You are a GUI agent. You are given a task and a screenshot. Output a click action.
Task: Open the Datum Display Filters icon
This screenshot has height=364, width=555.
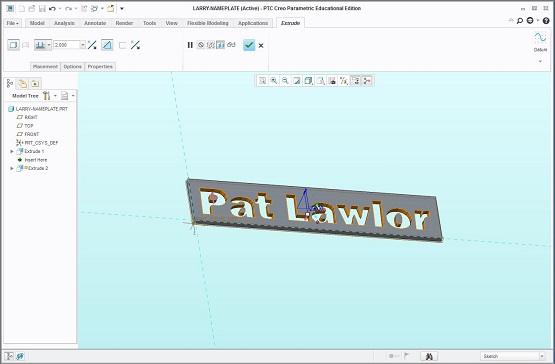[x=344, y=81]
